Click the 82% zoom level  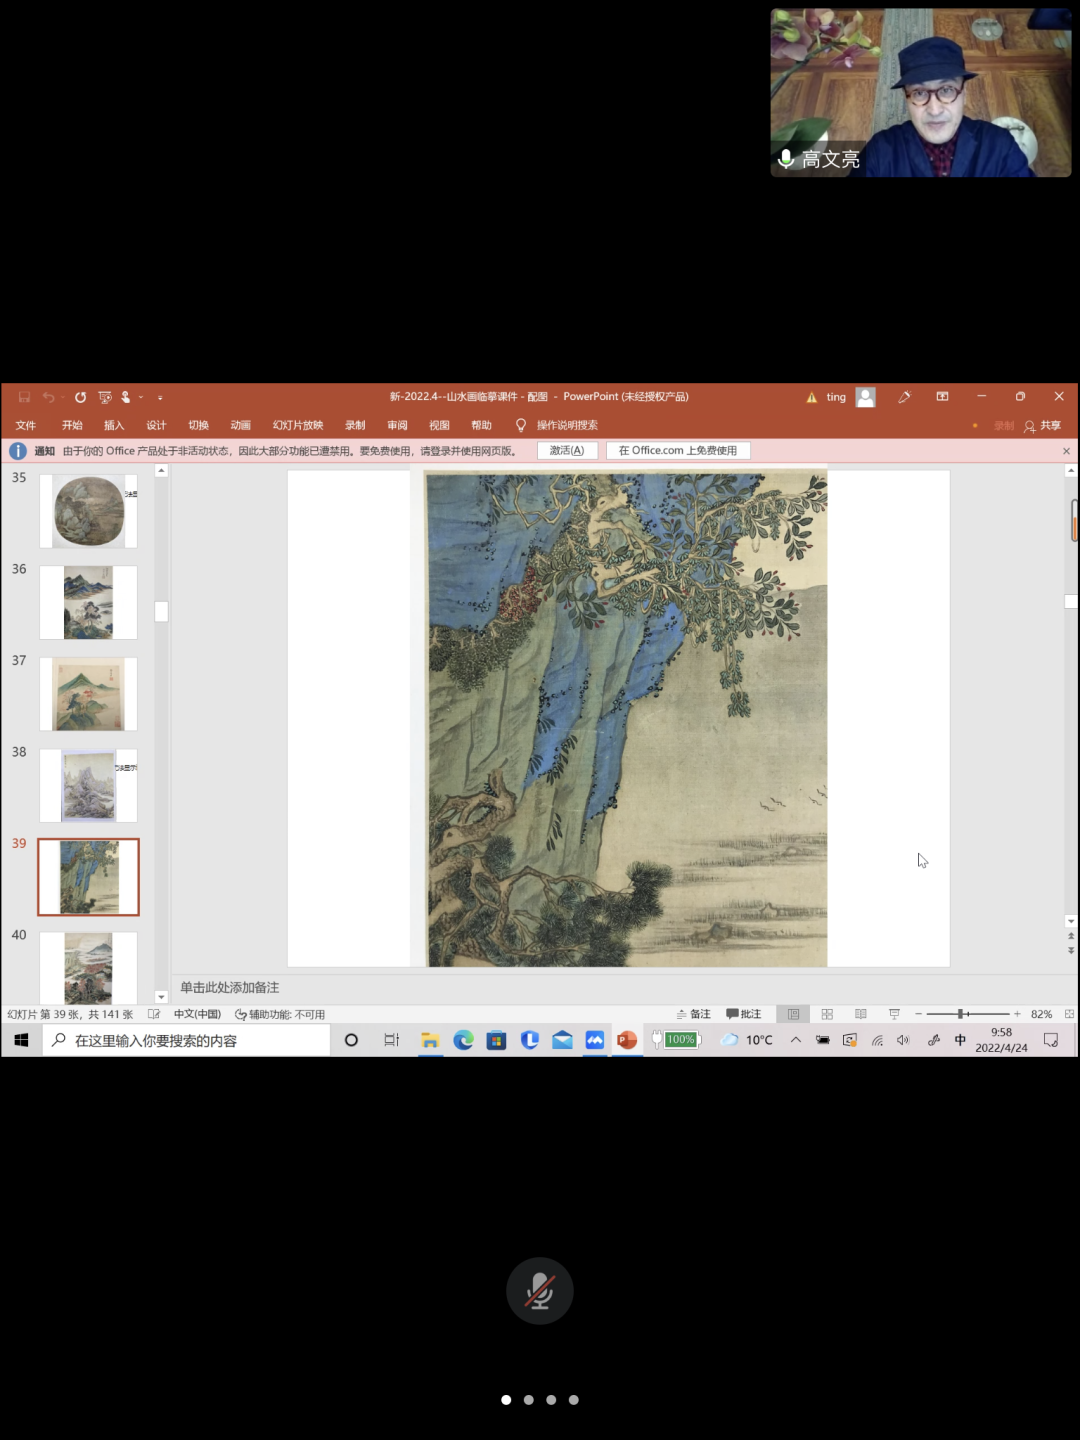pos(1041,1014)
